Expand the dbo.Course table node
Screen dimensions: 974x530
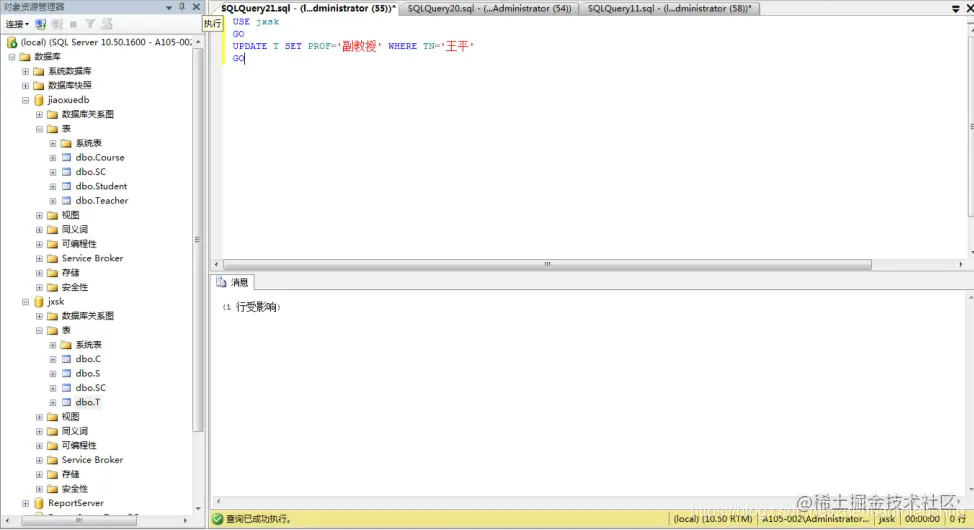pyautogui.click(x=53, y=158)
